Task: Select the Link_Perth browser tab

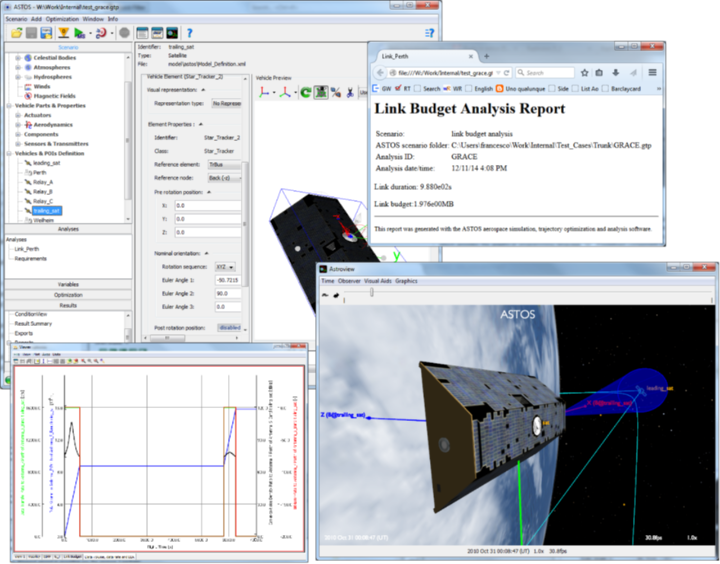Action: pyautogui.click(x=425, y=56)
